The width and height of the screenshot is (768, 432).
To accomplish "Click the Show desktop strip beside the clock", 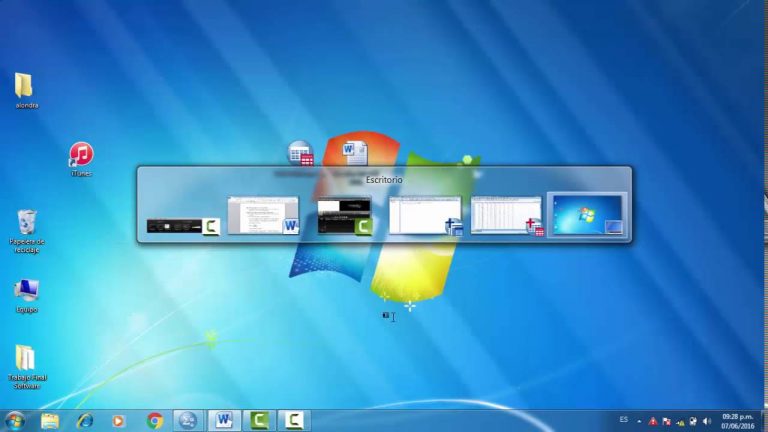I will coord(764,421).
